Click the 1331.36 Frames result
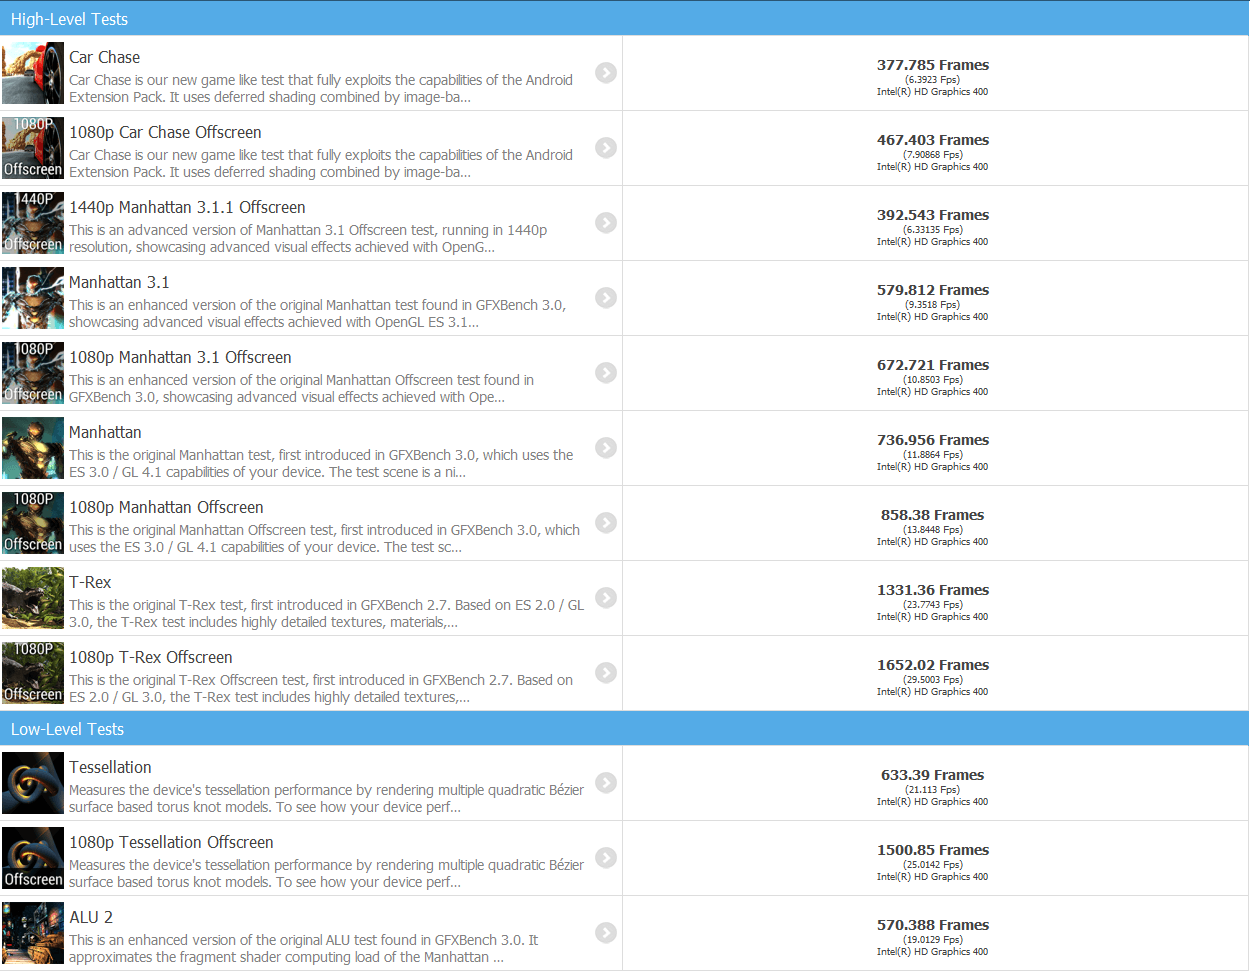The image size is (1250, 971). pos(933,590)
